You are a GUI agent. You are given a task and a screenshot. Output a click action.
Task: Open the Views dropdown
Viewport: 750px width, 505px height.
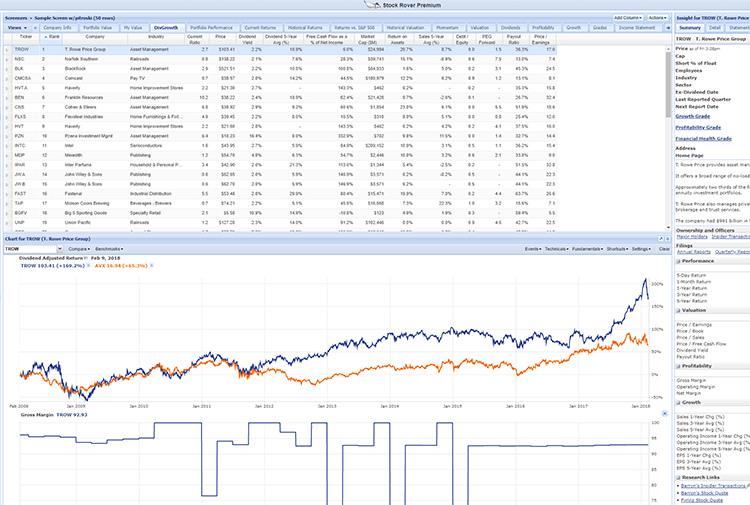pos(17,28)
